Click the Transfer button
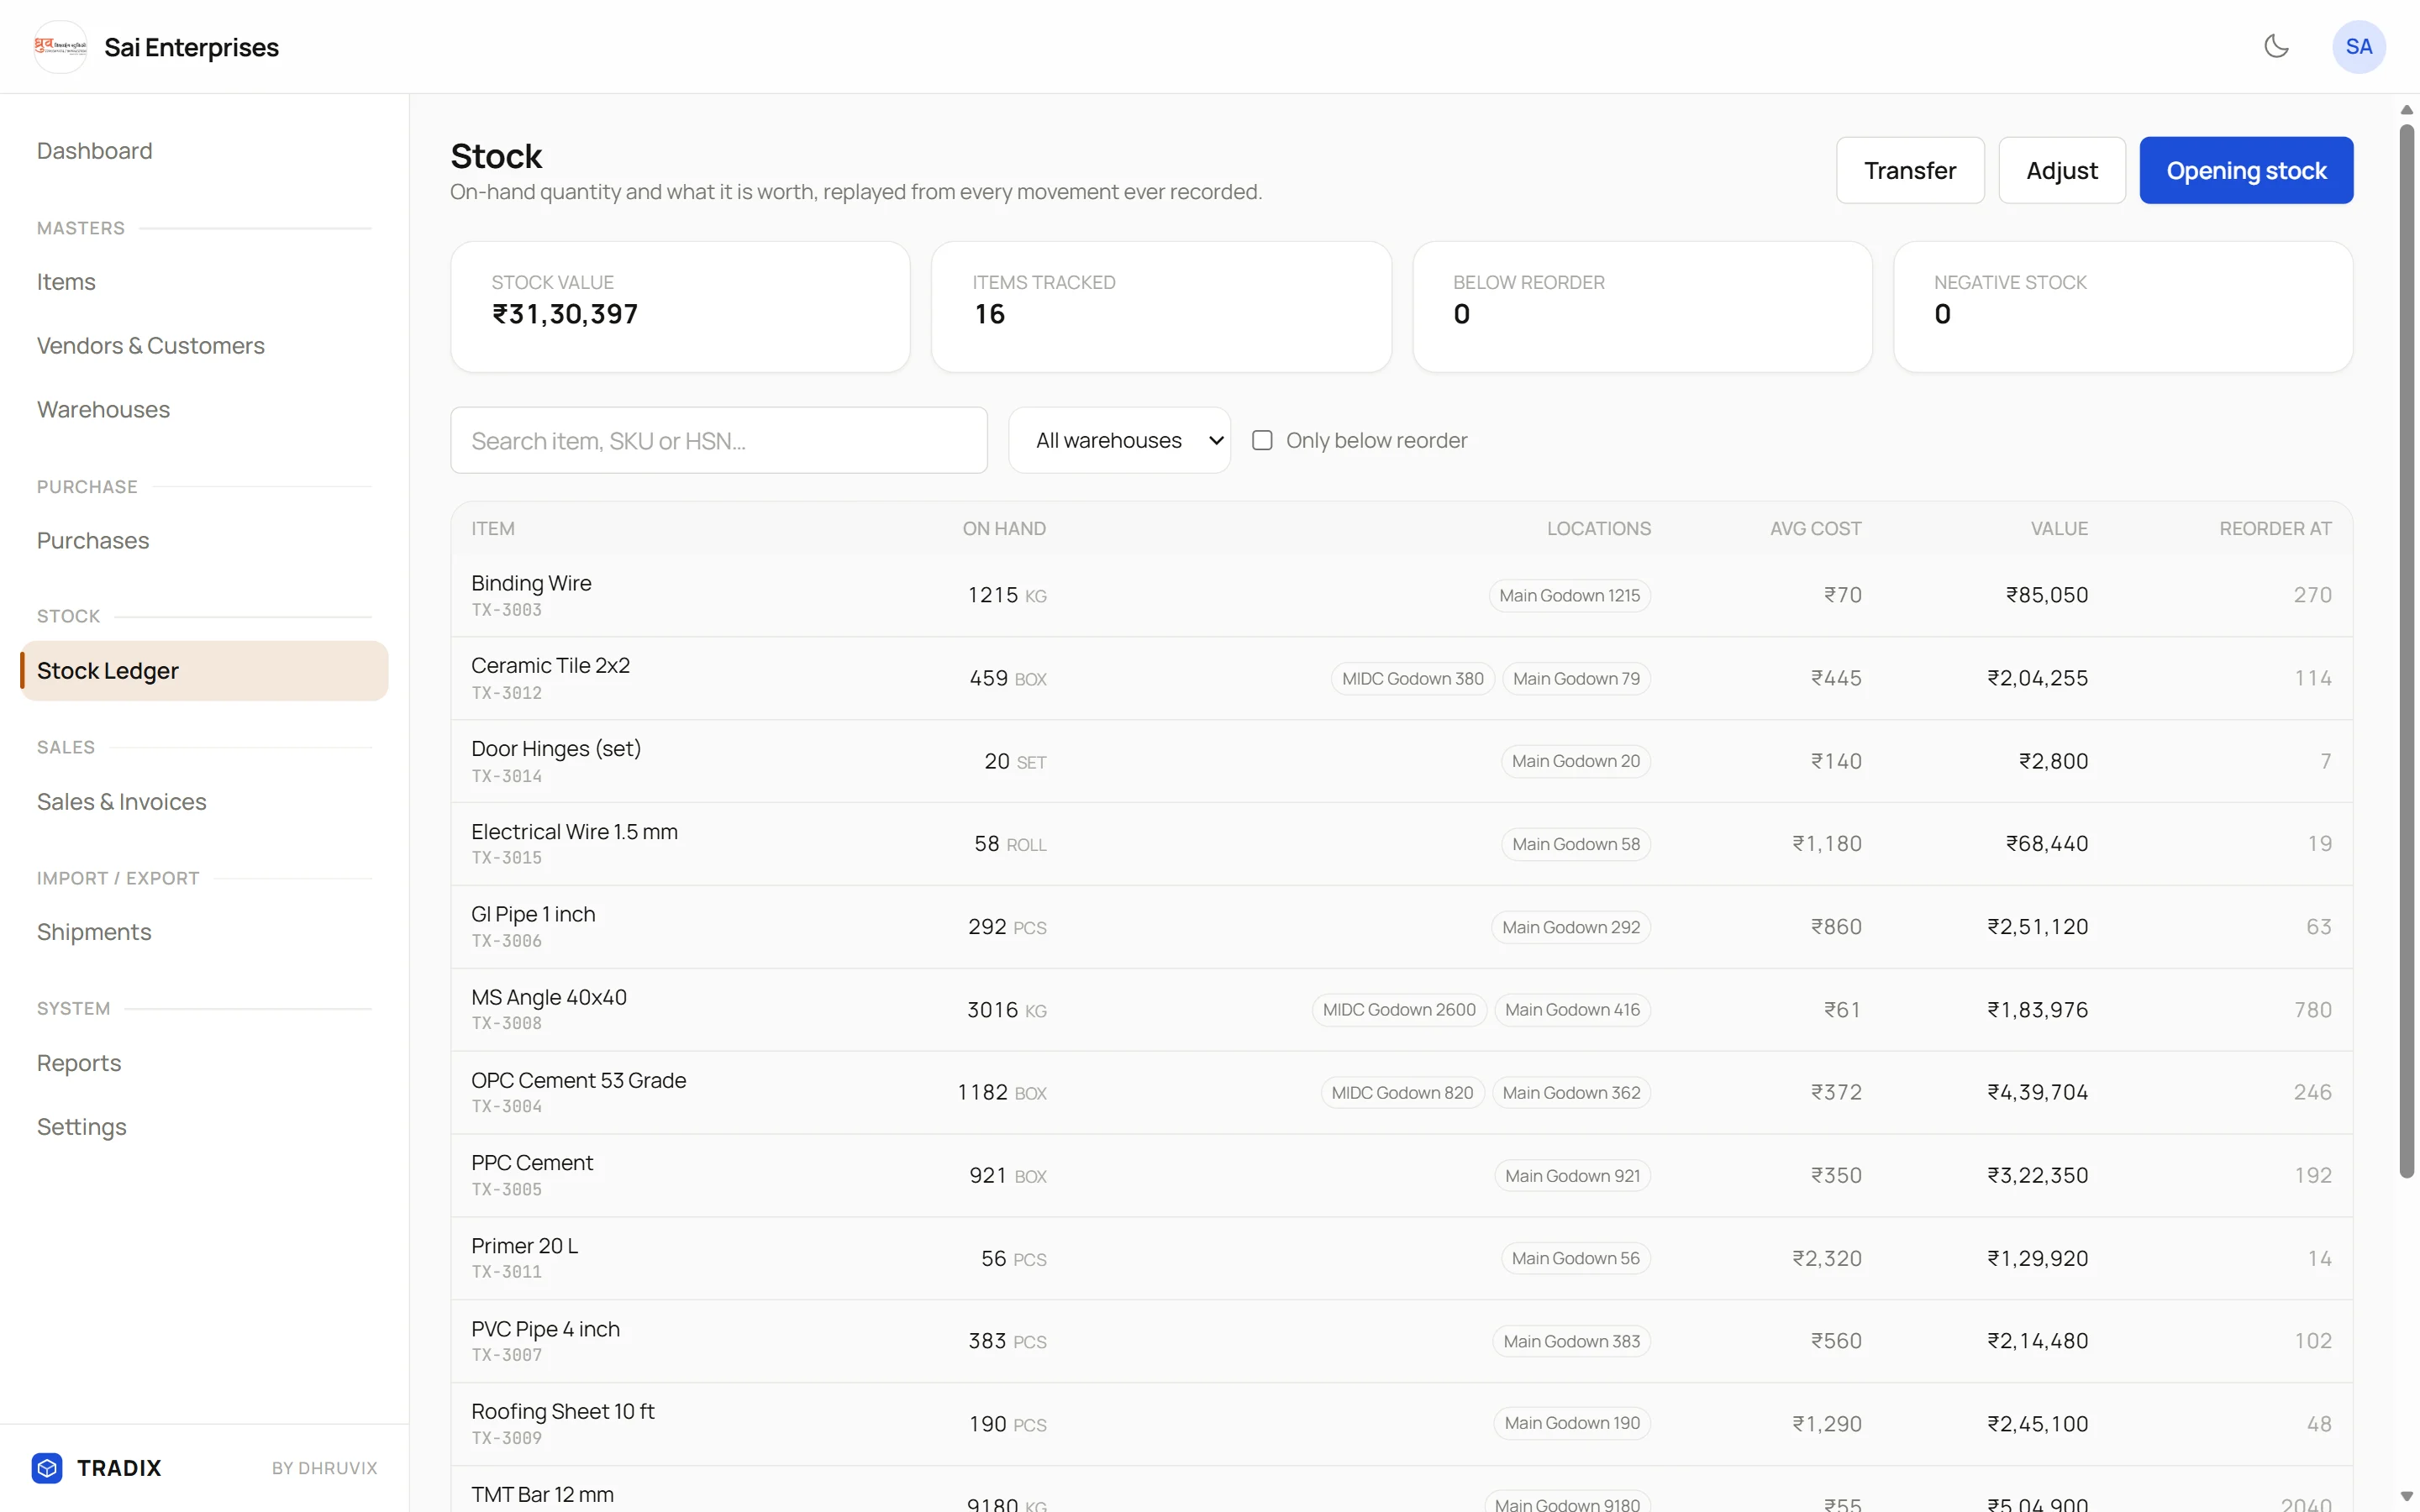This screenshot has width=2420, height=1512. coord(1910,170)
